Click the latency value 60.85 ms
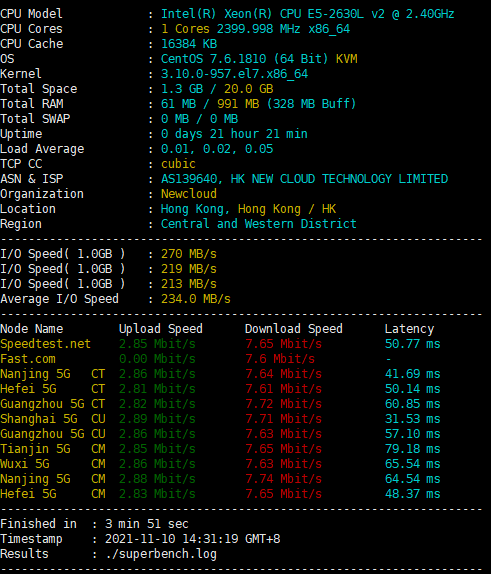The image size is (491, 574). pyautogui.click(x=413, y=404)
